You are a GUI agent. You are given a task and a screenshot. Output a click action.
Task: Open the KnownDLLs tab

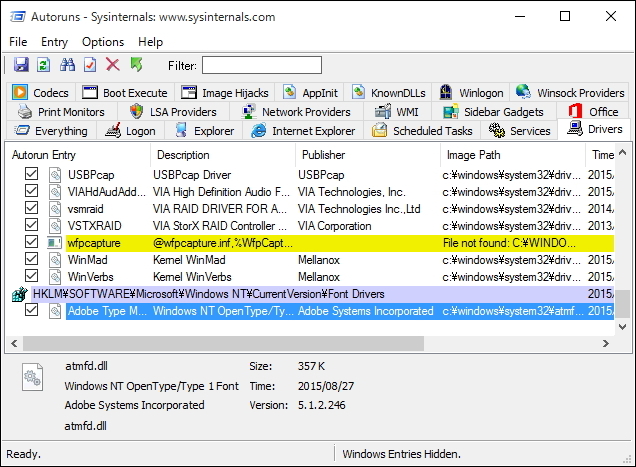[x=389, y=93]
